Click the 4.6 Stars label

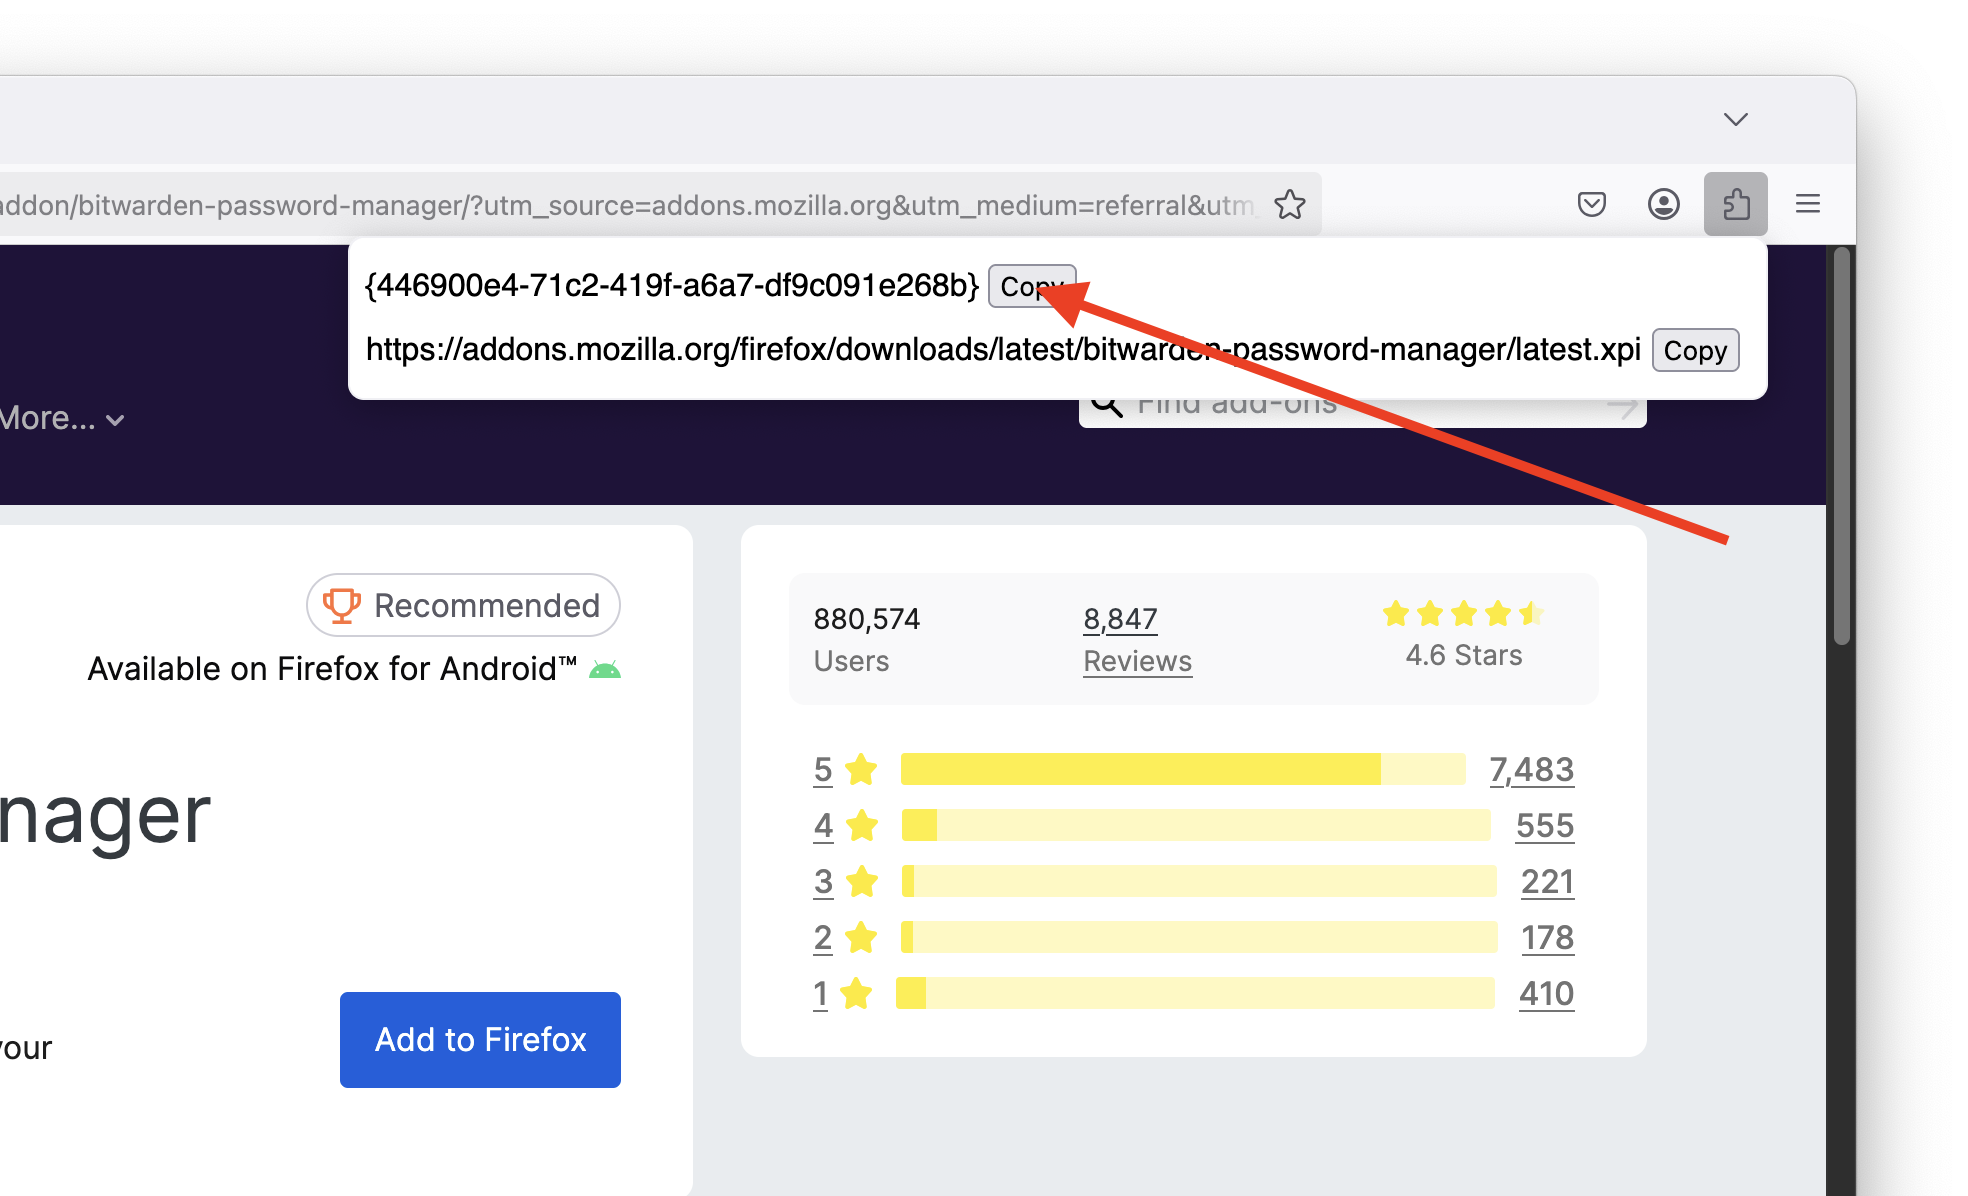pyautogui.click(x=1463, y=655)
